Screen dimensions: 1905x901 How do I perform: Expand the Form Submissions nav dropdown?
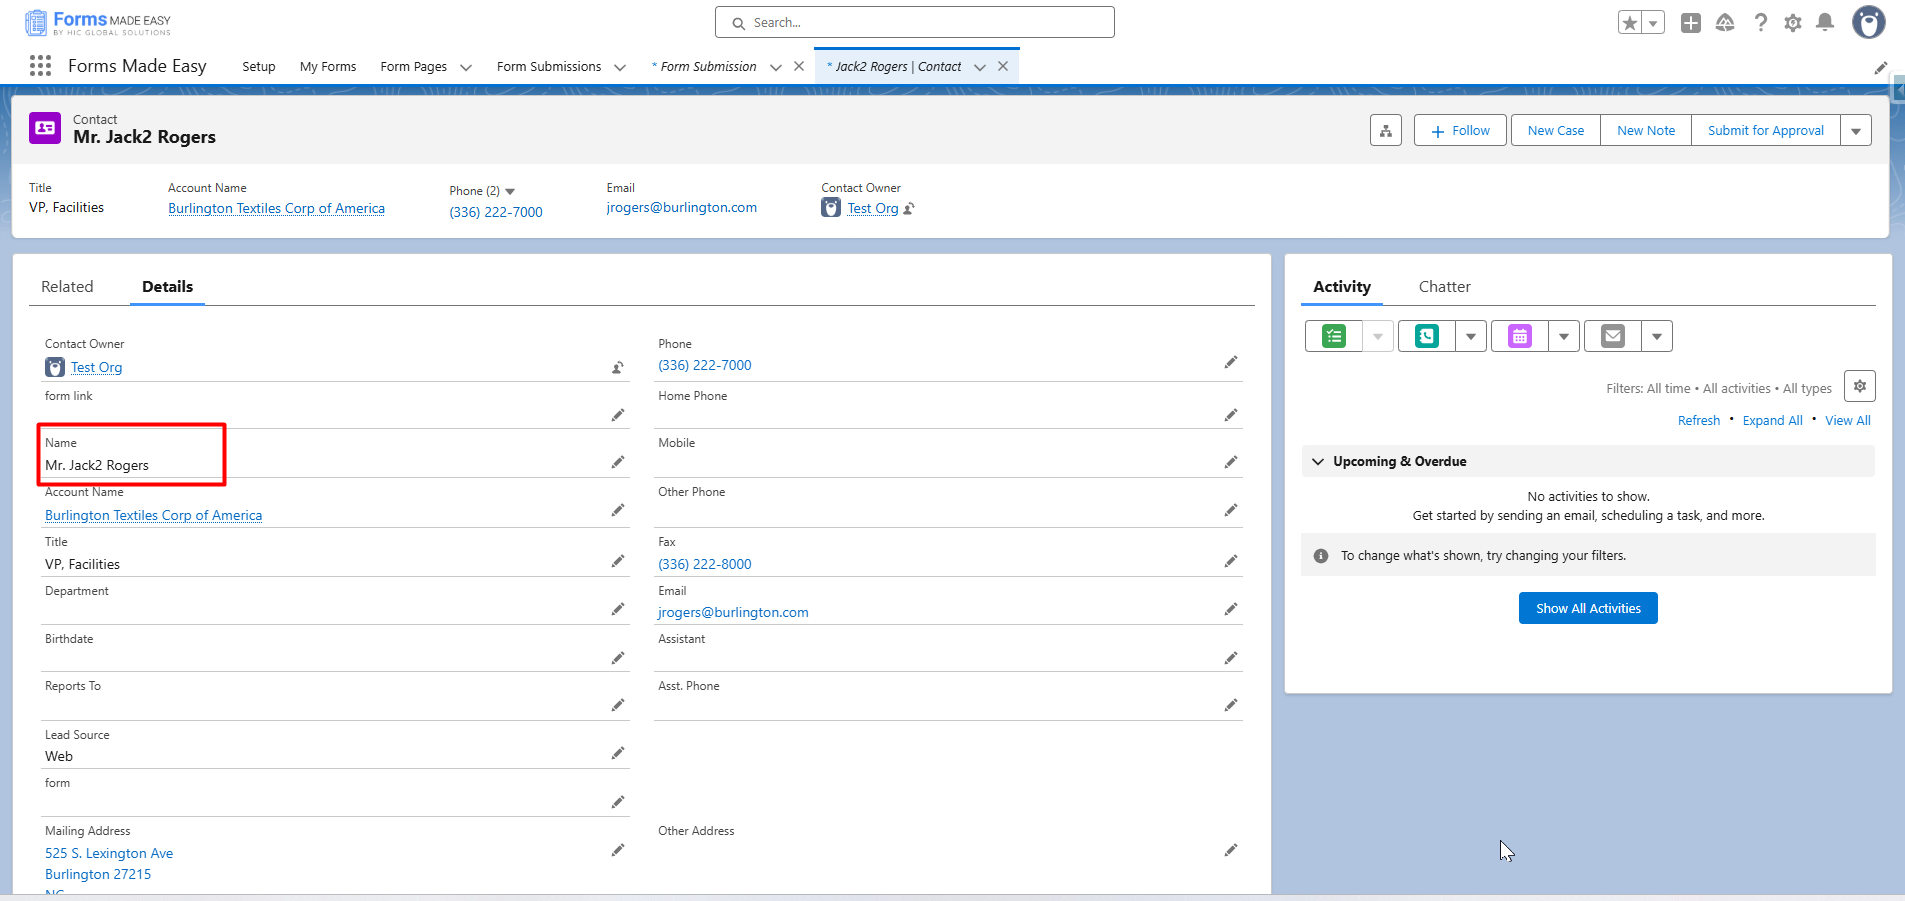tap(620, 68)
